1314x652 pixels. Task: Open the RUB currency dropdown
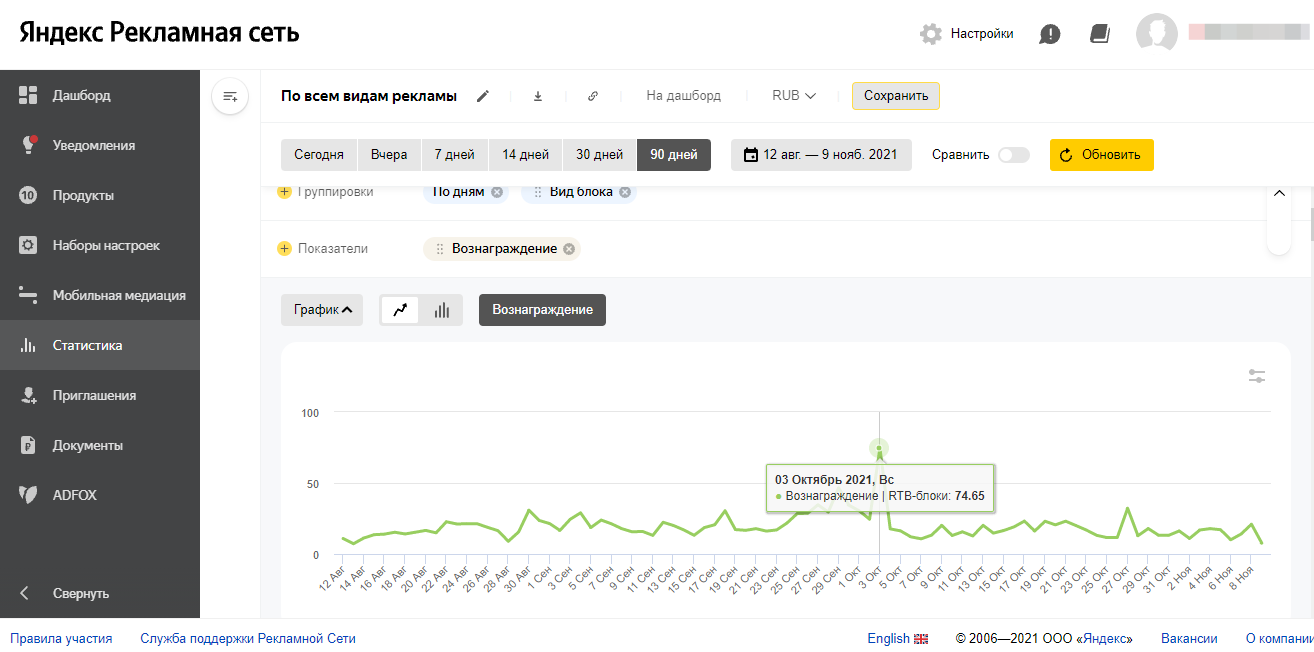point(794,96)
